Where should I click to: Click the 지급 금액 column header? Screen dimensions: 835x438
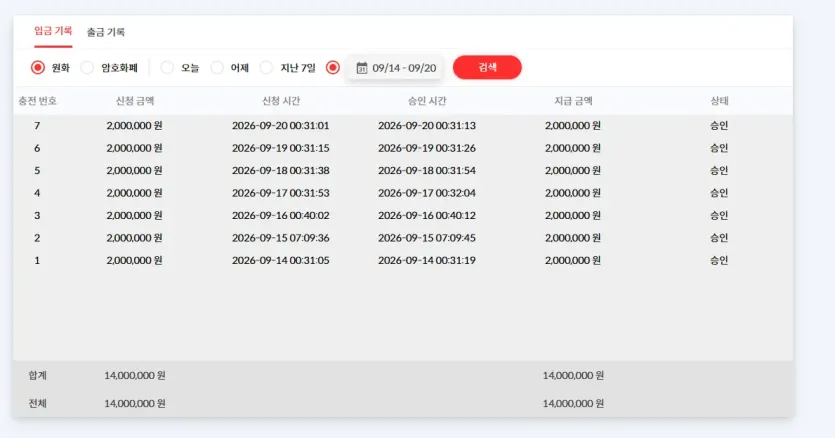pos(573,101)
